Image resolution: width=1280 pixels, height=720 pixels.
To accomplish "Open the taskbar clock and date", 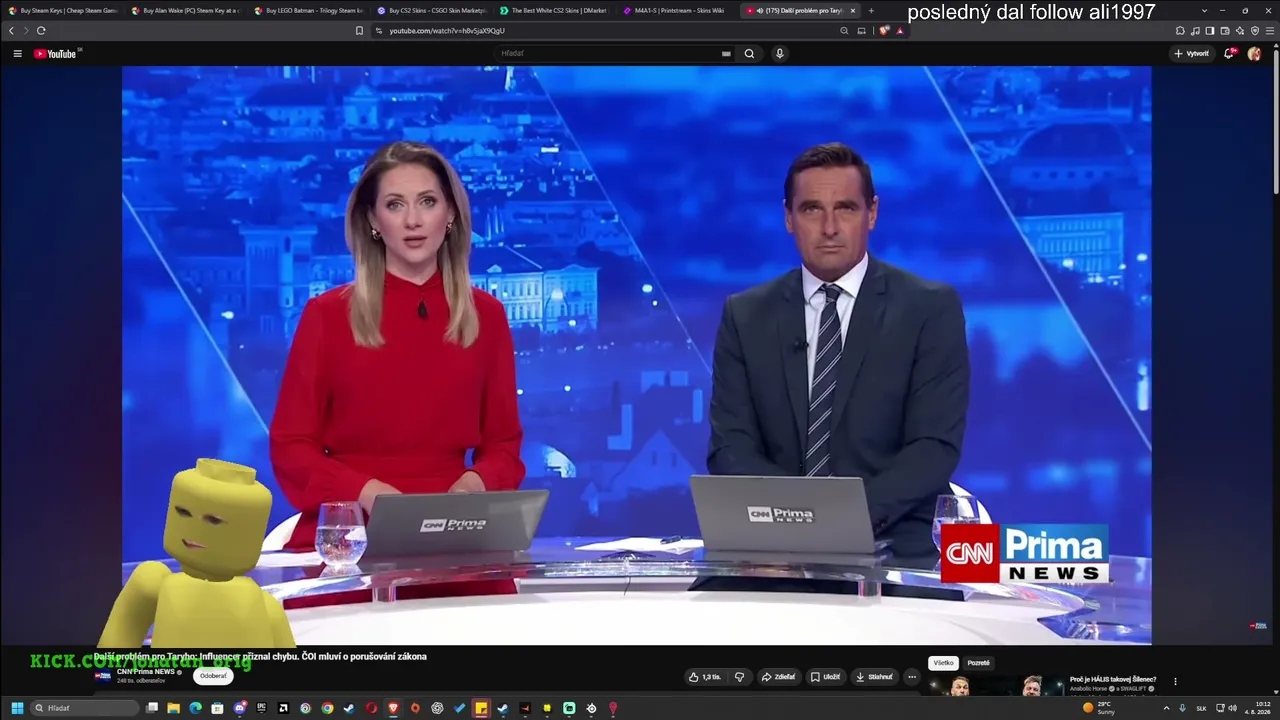I will (x=1257, y=708).
